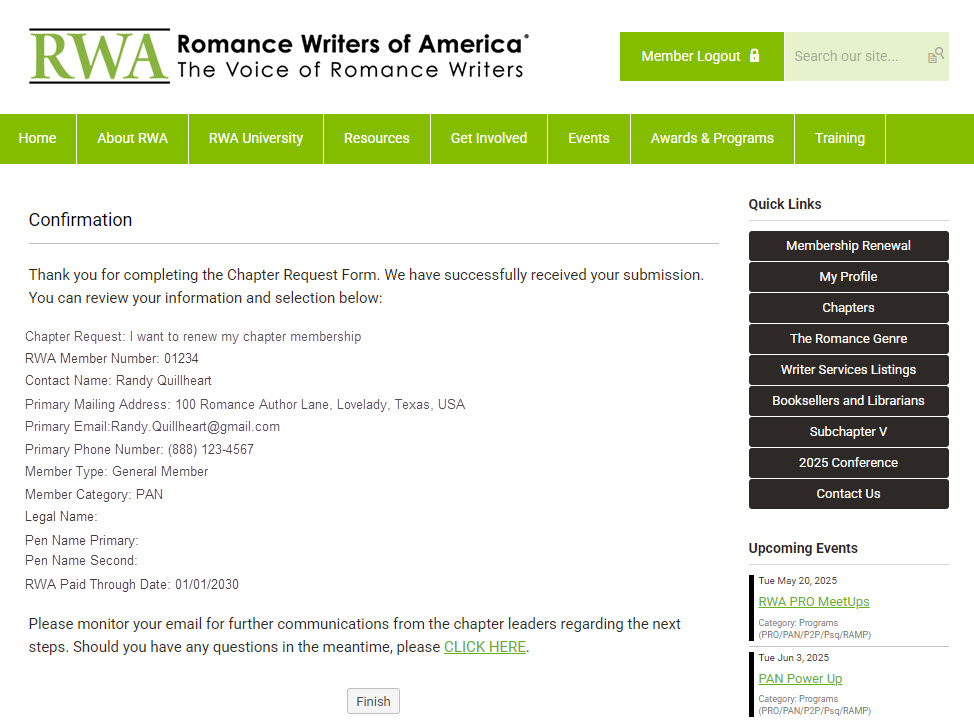Image resolution: width=974 pixels, height=722 pixels.
Task: Click the 'Pen Name Primary:' line
Action: pyautogui.click(x=81, y=541)
